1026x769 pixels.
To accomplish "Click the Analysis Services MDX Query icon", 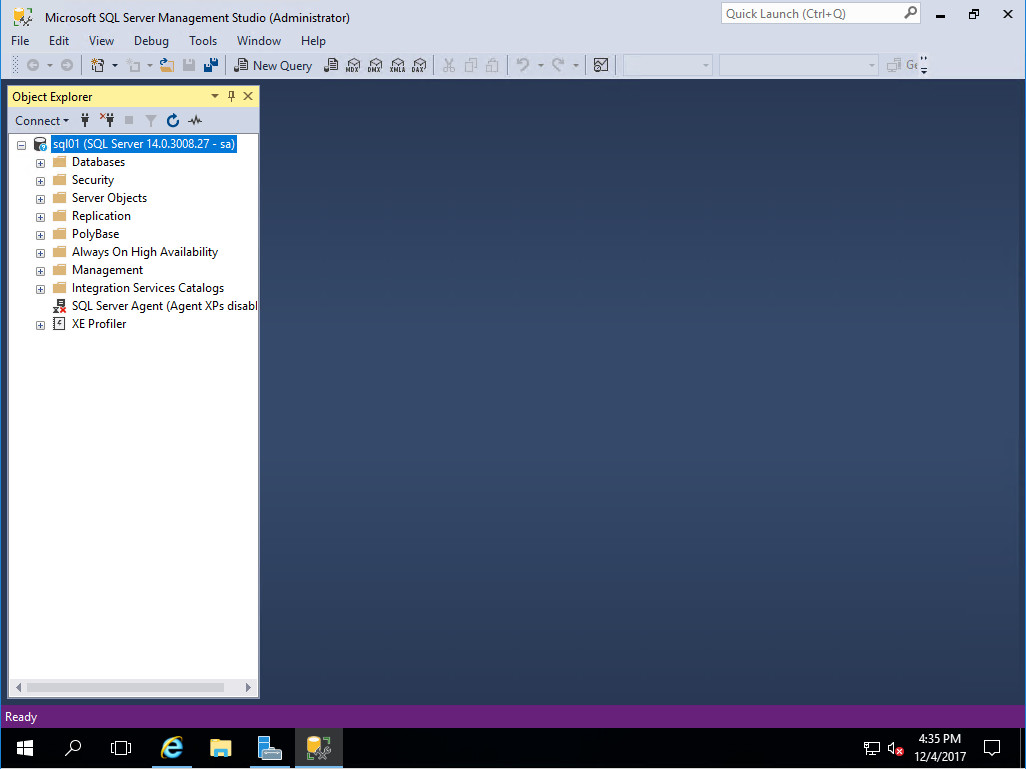I will (352, 65).
